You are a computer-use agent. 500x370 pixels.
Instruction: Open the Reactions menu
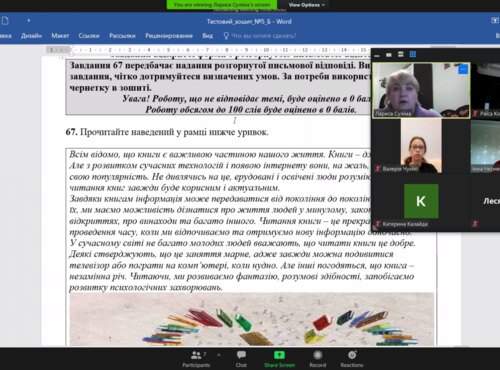click(x=352, y=359)
